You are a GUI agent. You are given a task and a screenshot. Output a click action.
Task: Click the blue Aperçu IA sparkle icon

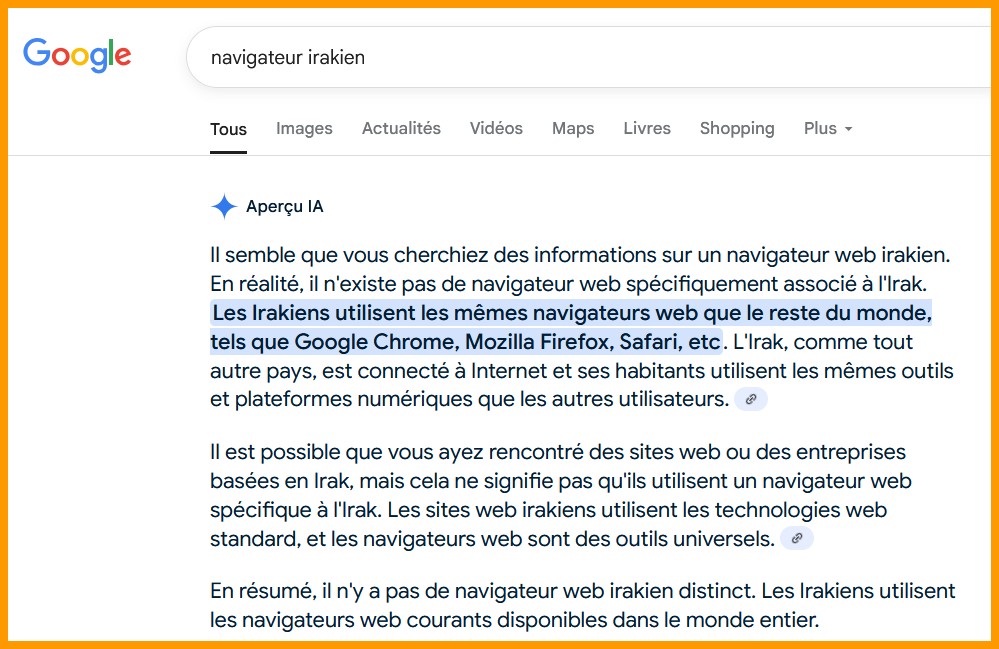coord(224,206)
